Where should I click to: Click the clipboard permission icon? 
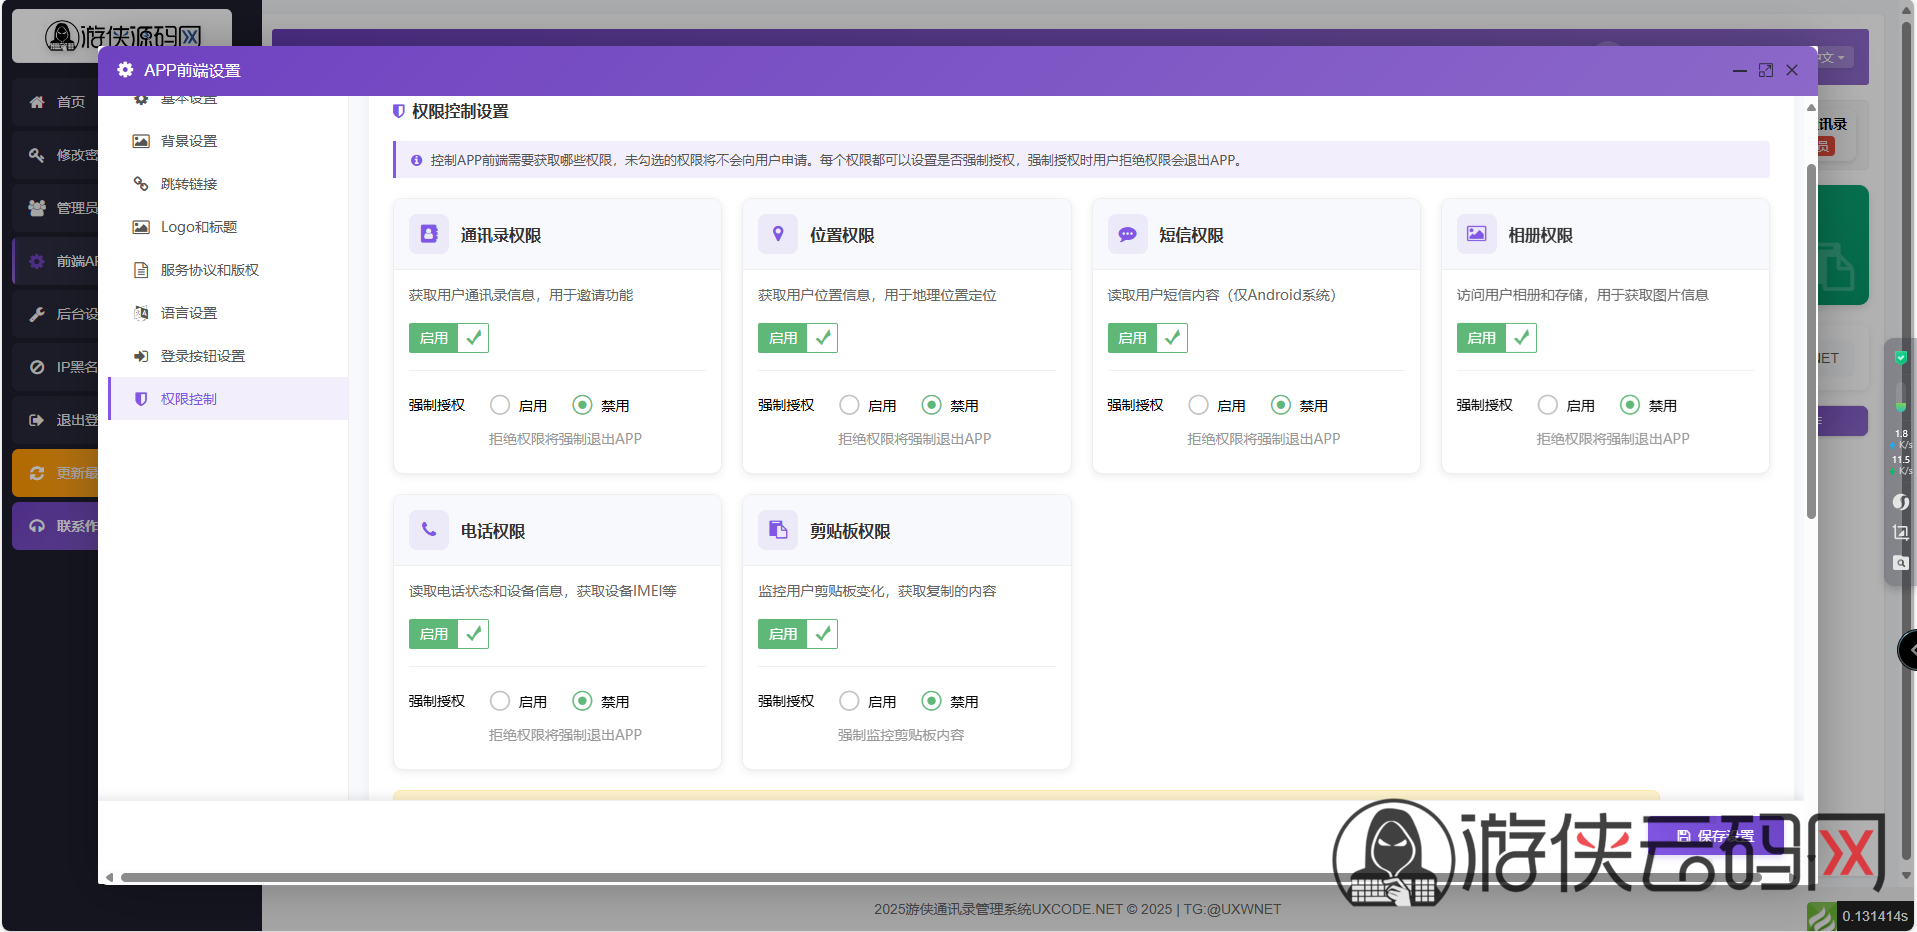pos(778,530)
